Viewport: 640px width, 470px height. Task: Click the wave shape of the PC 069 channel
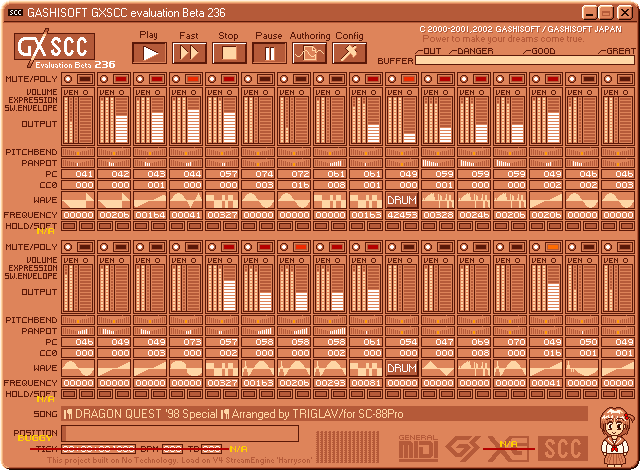pyautogui.click(x=474, y=368)
